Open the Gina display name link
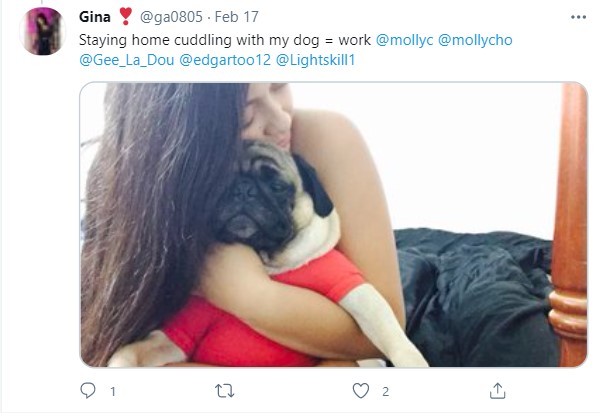The height and width of the screenshot is (413, 600). pyautogui.click(x=96, y=17)
